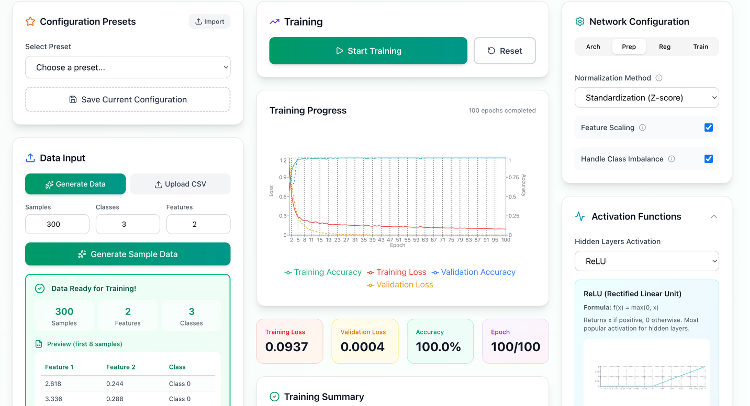Screen dimensions: 750x406
Task: Click the Network Configuration gear icon
Action: (x=580, y=21)
